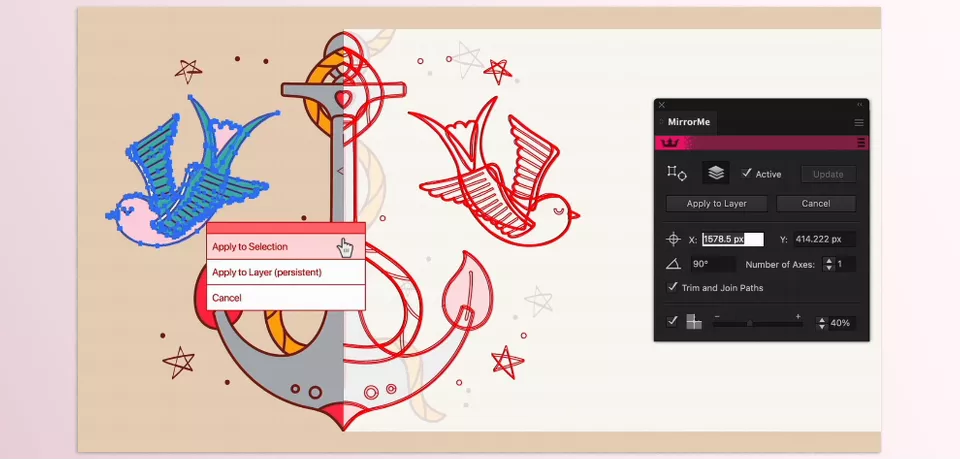The width and height of the screenshot is (960, 459).
Task: Toggle the checkbox beside the opacity slider
Action: (673, 322)
